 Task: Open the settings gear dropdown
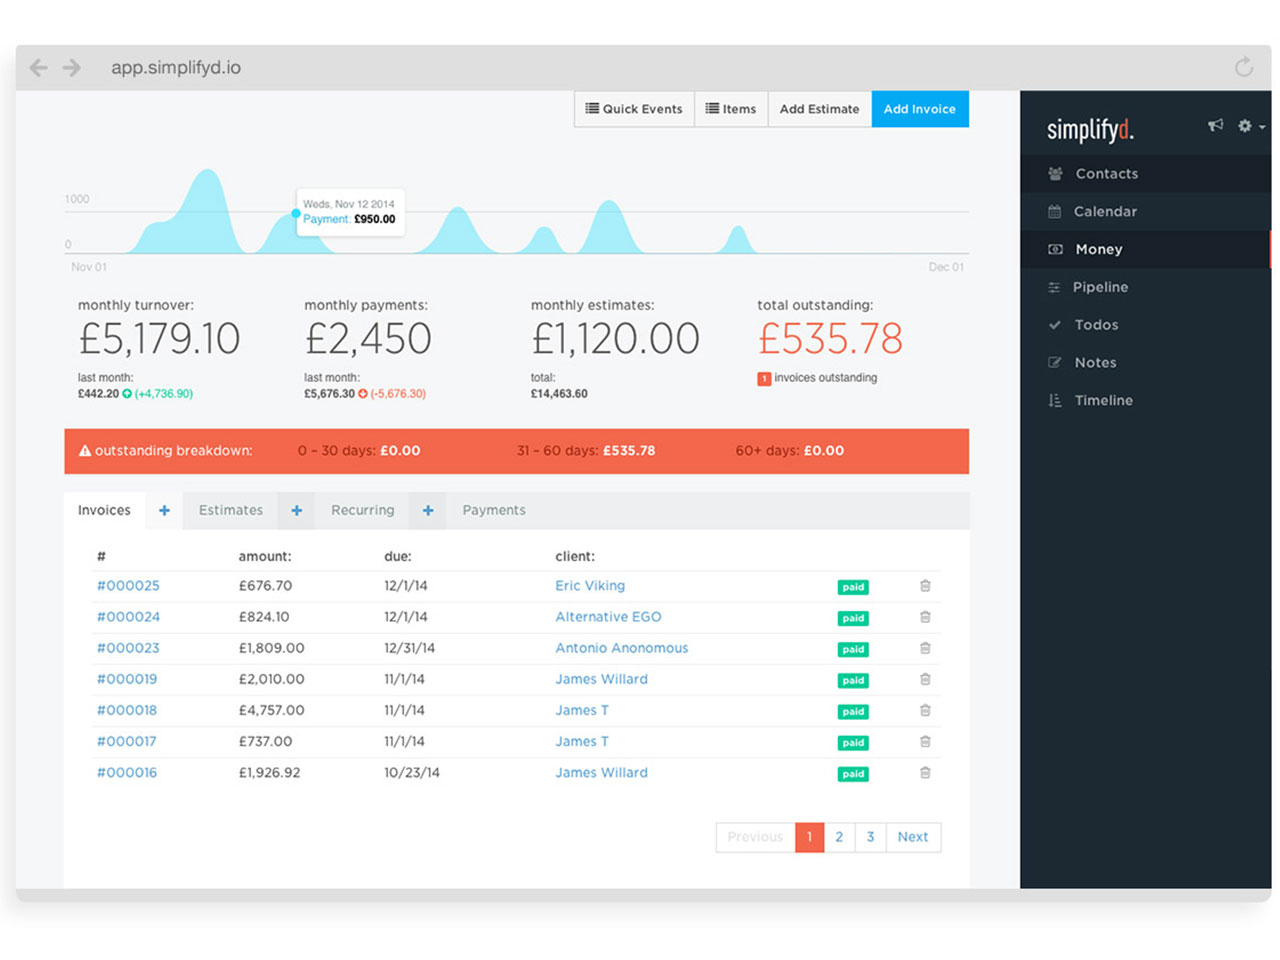[x=1249, y=126]
